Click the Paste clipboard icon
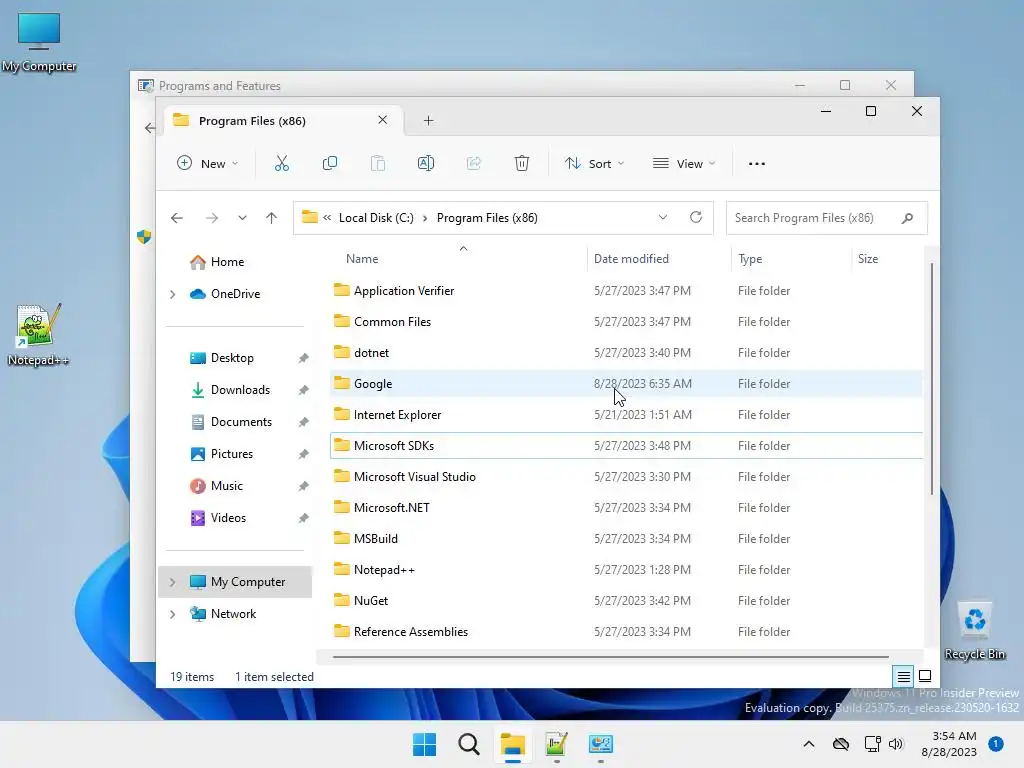This screenshot has width=1024, height=768. [377, 163]
